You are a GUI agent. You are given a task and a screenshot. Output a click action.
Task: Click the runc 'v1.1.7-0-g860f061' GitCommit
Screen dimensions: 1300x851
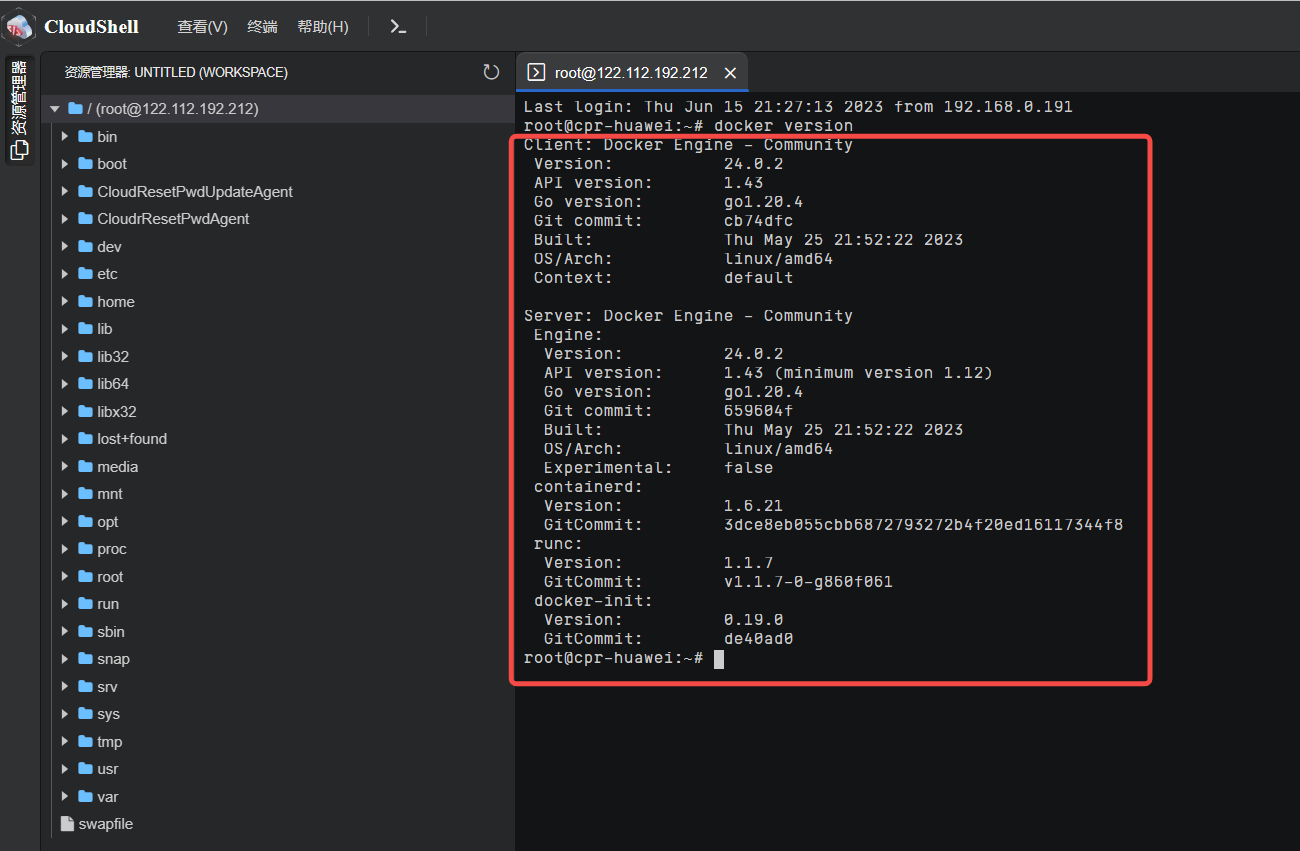click(808, 582)
